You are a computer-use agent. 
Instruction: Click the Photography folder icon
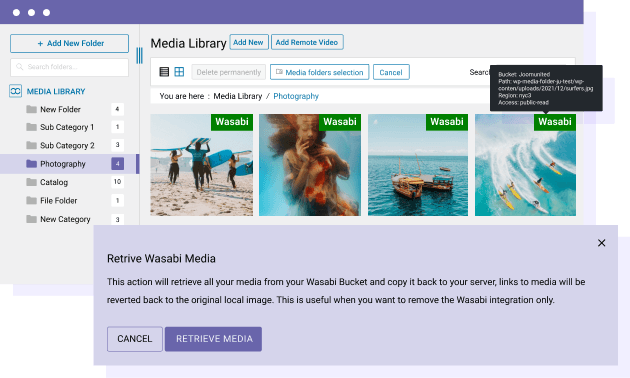pos(31,163)
